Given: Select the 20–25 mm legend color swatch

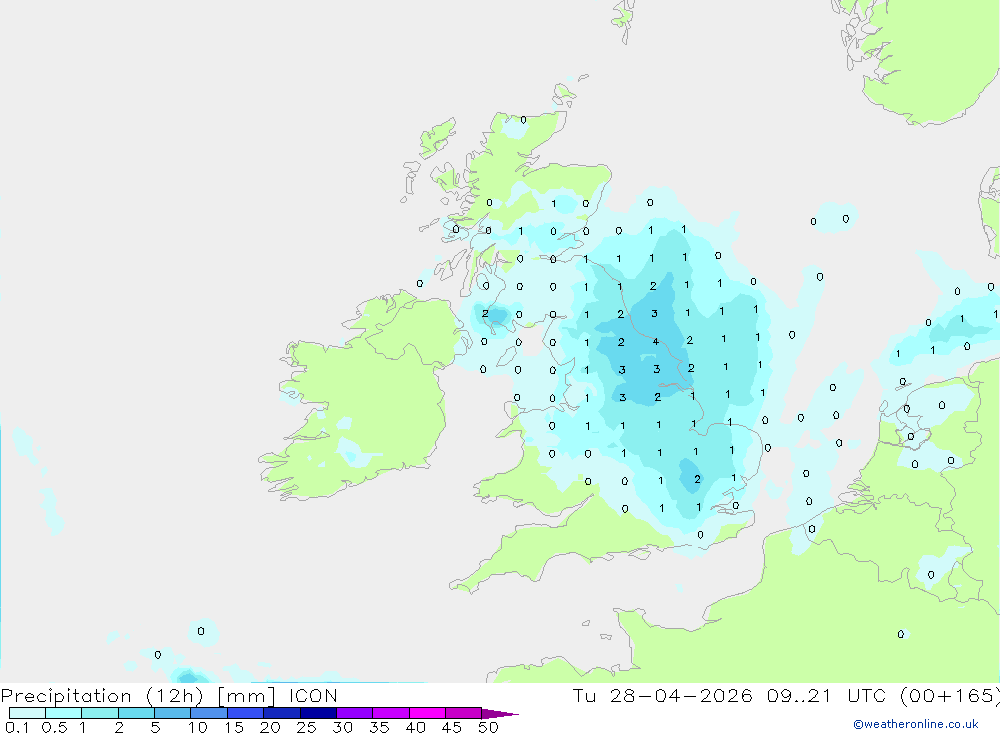Looking at the screenshot, I should (282, 713).
